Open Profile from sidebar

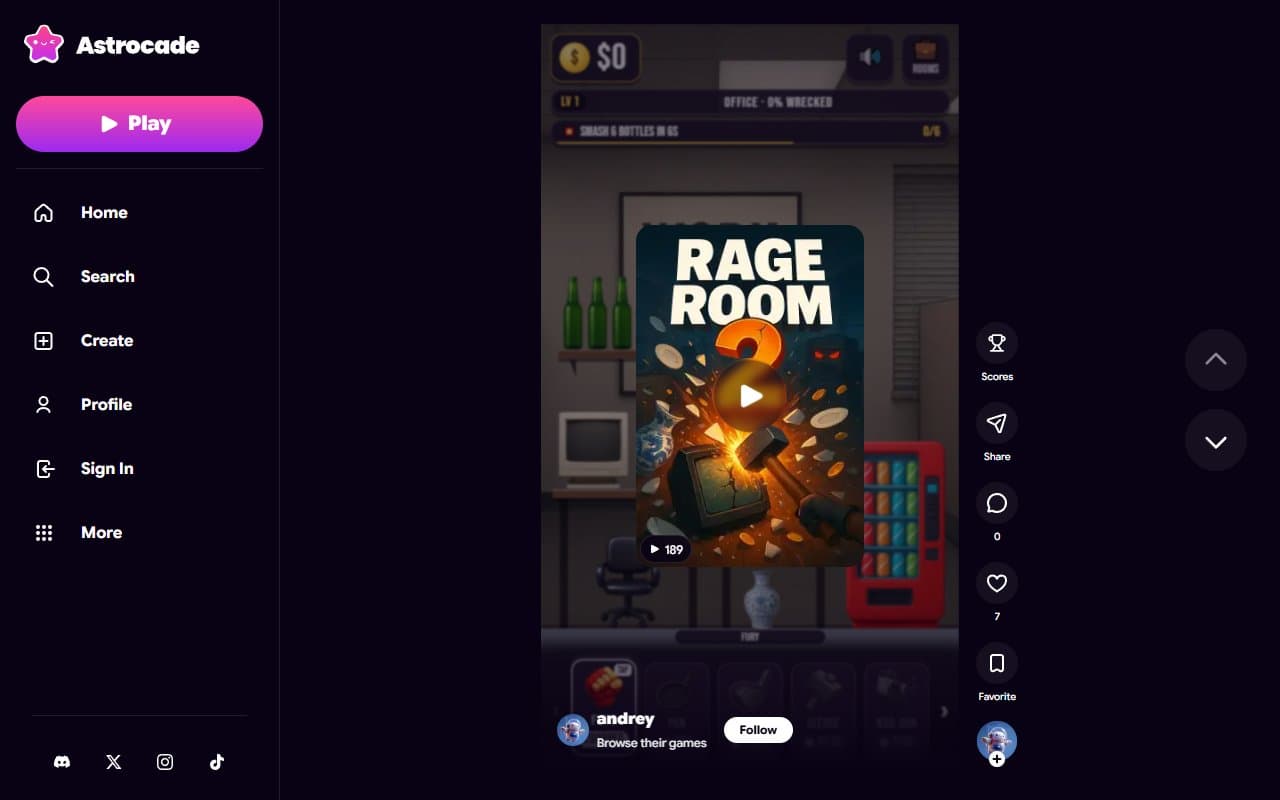(139, 404)
